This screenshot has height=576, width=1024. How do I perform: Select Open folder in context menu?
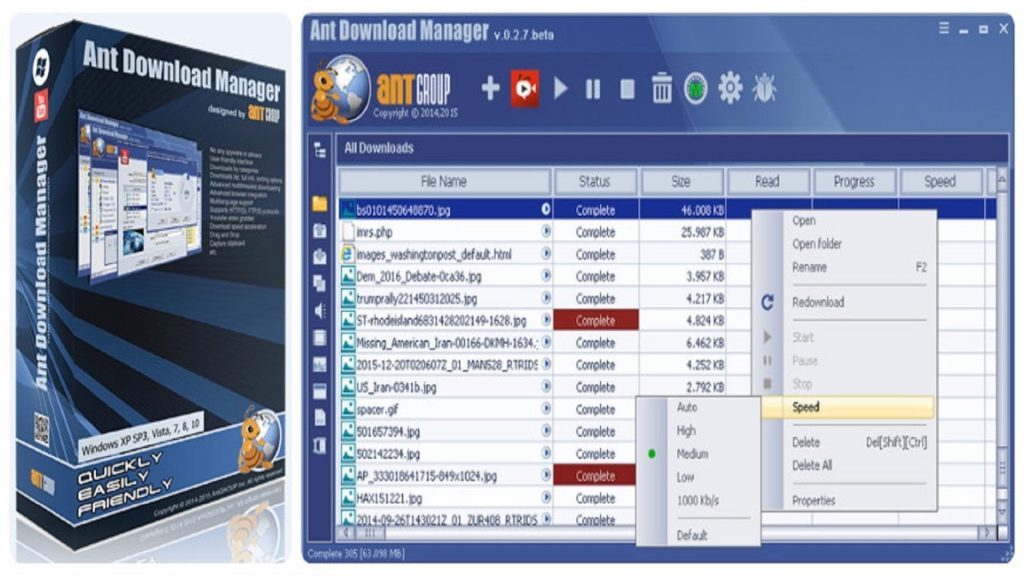click(x=817, y=244)
